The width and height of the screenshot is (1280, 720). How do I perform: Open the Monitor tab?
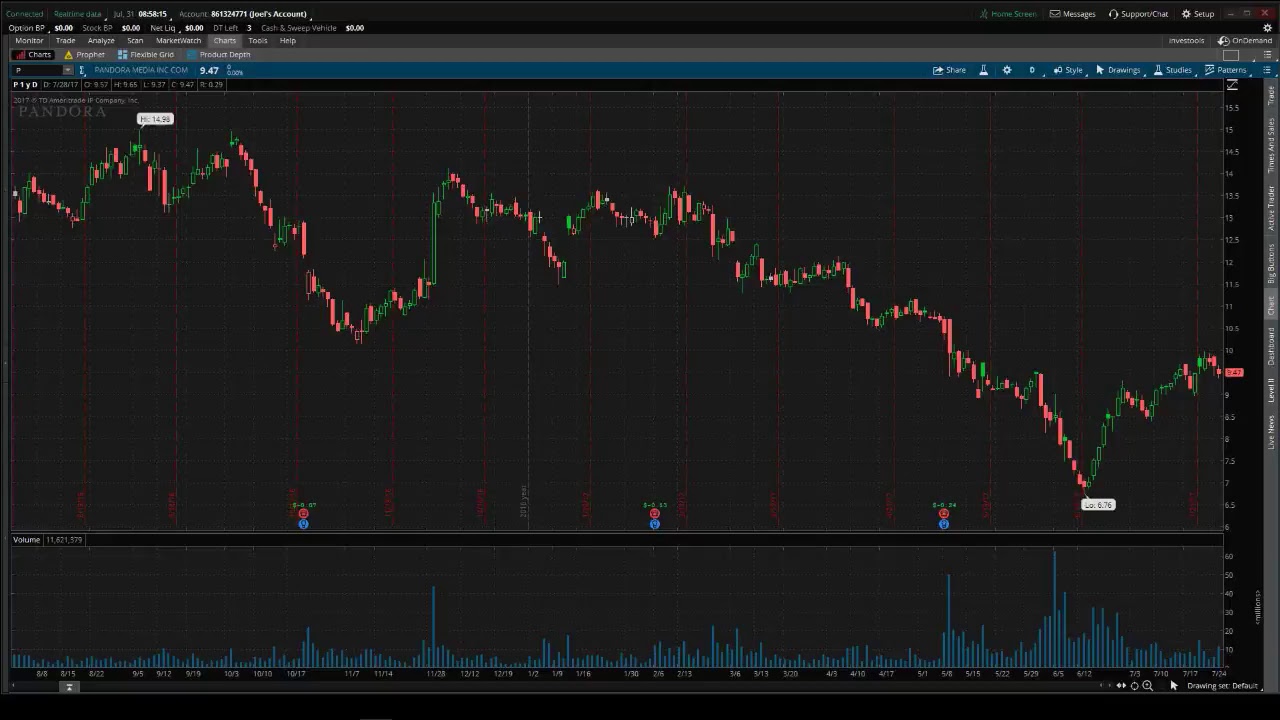[29, 41]
